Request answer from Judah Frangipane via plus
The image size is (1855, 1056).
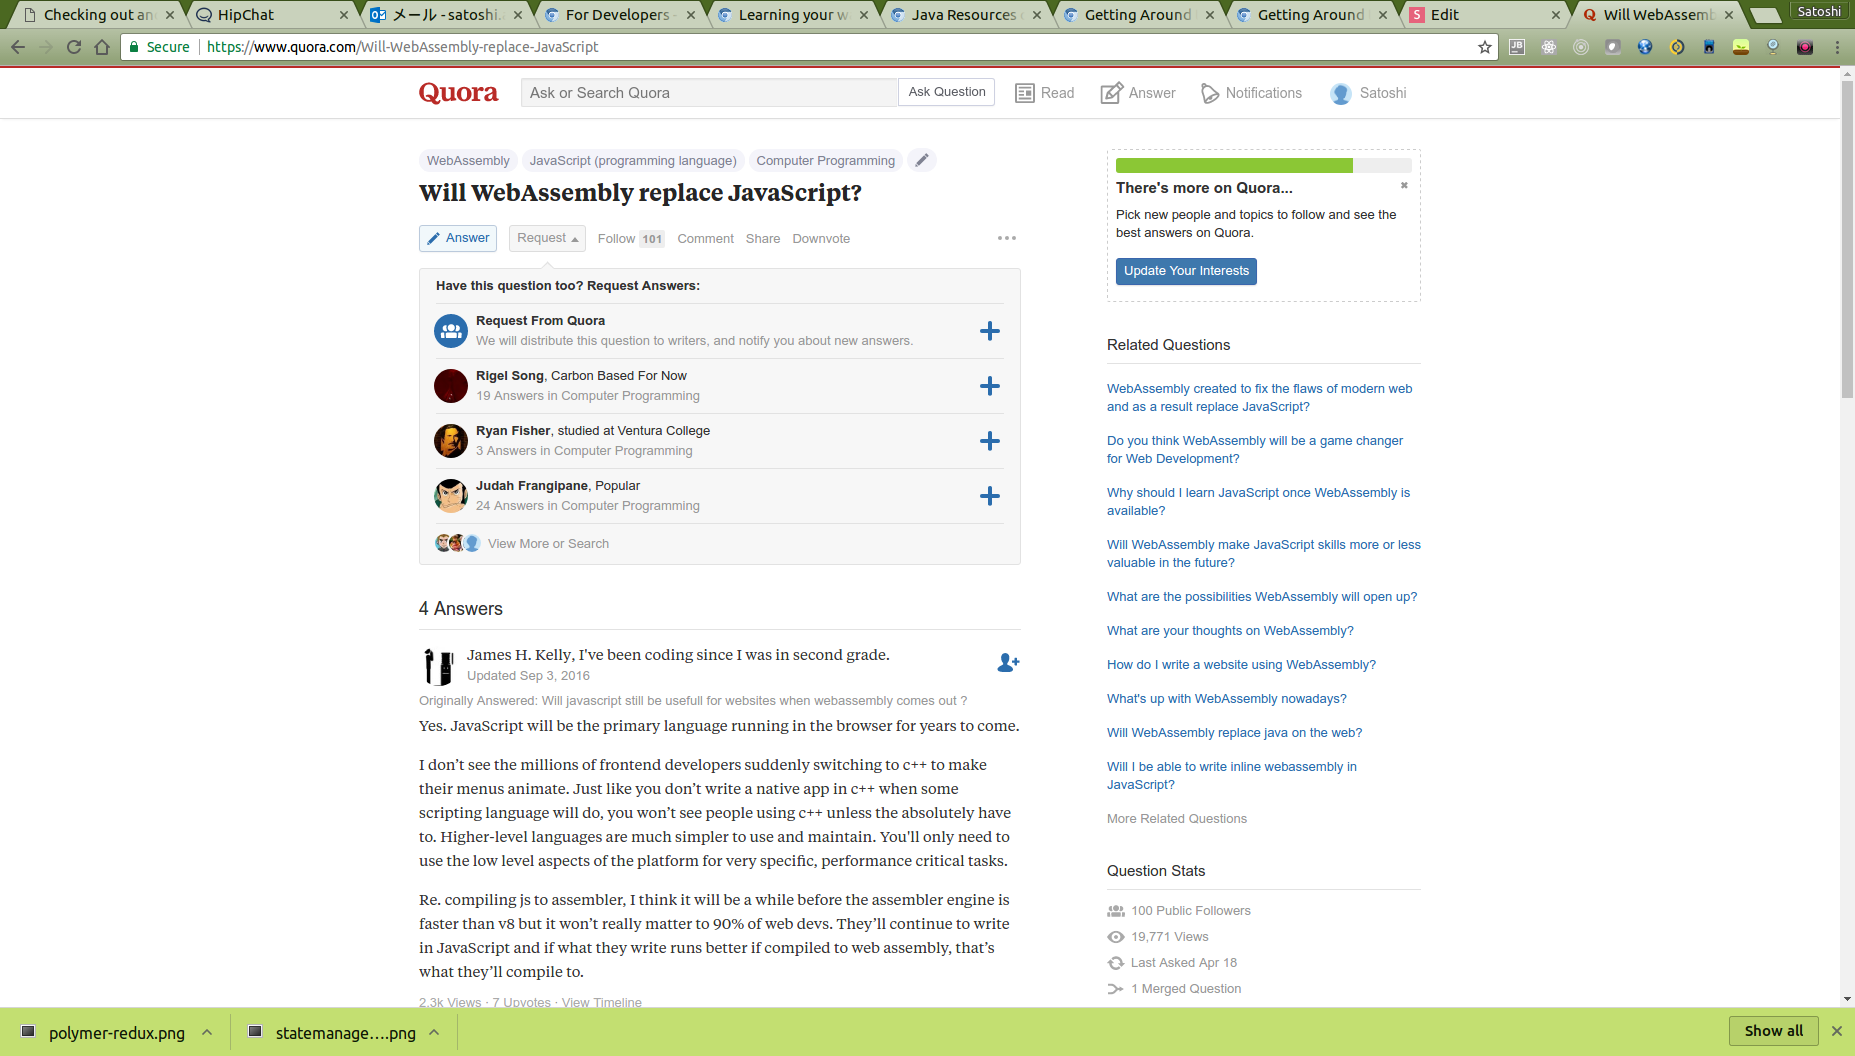[989, 496]
